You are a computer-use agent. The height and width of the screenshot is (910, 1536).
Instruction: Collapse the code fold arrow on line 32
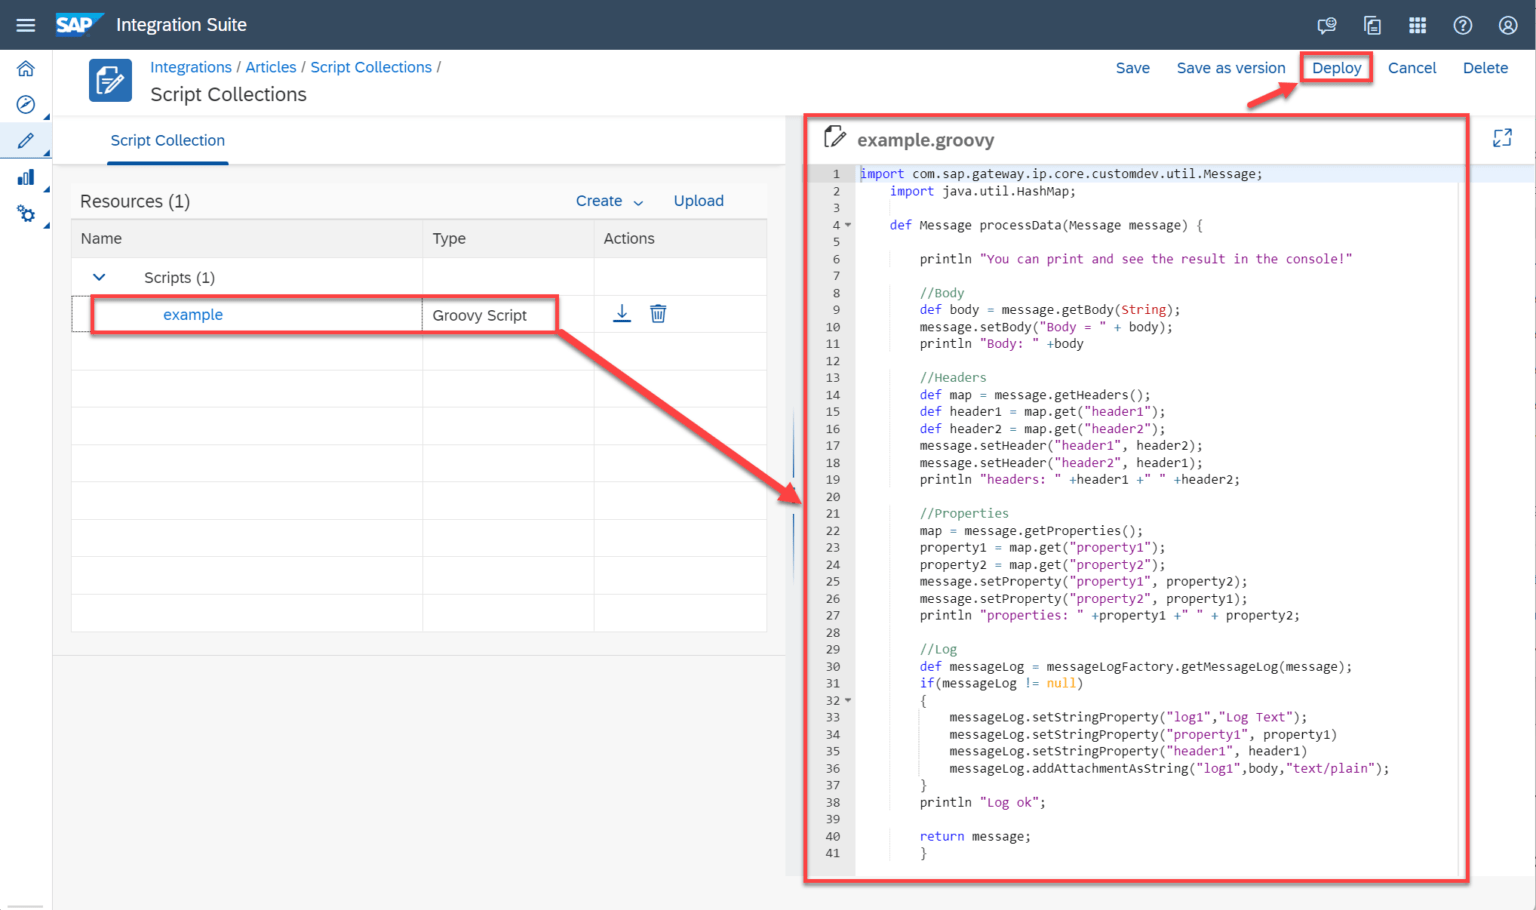848,700
